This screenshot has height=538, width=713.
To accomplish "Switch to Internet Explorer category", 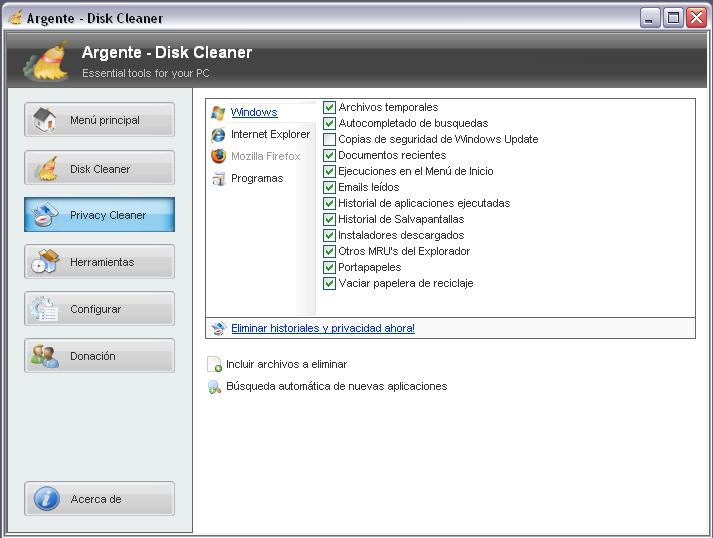I will tap(270, 134).
